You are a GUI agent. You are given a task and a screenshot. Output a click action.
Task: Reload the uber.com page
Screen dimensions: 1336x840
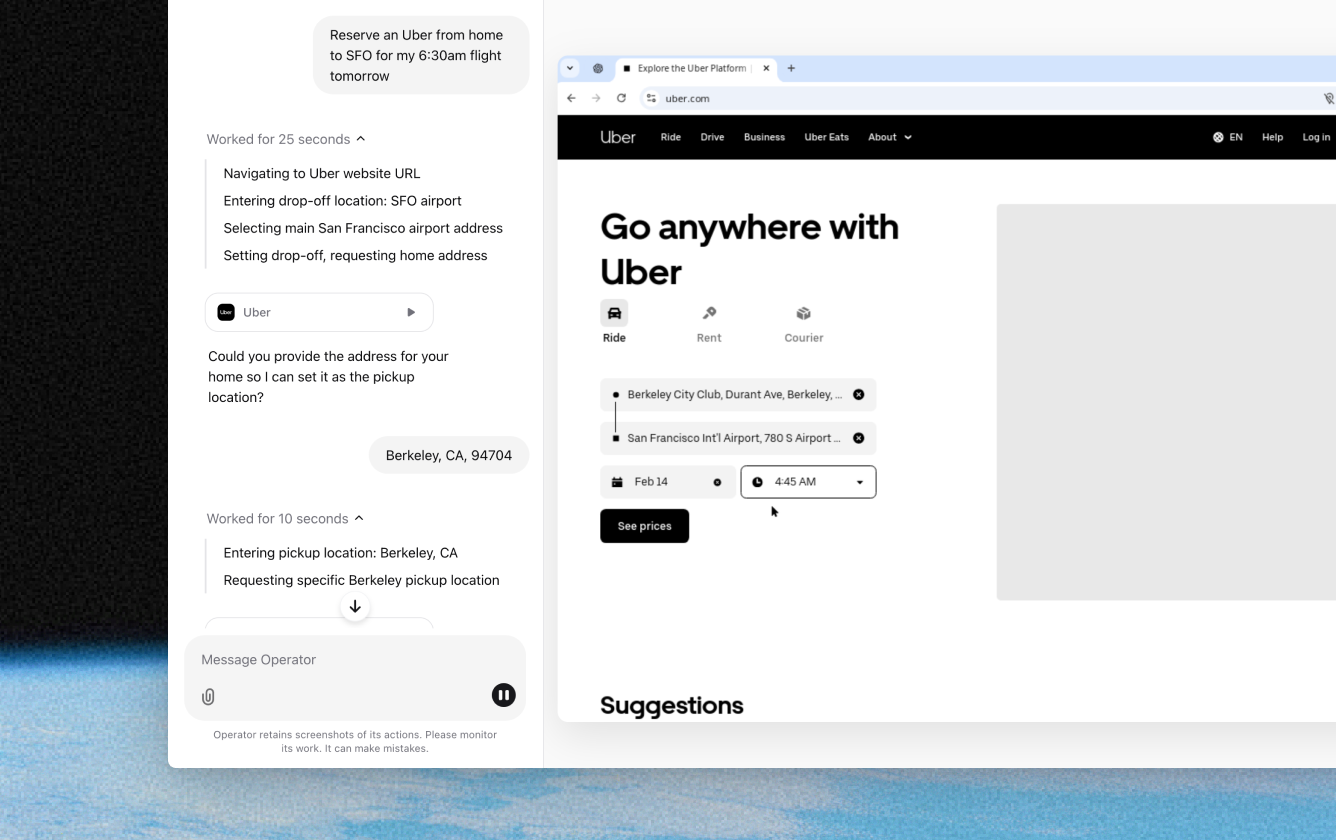[x=621, y=98]
